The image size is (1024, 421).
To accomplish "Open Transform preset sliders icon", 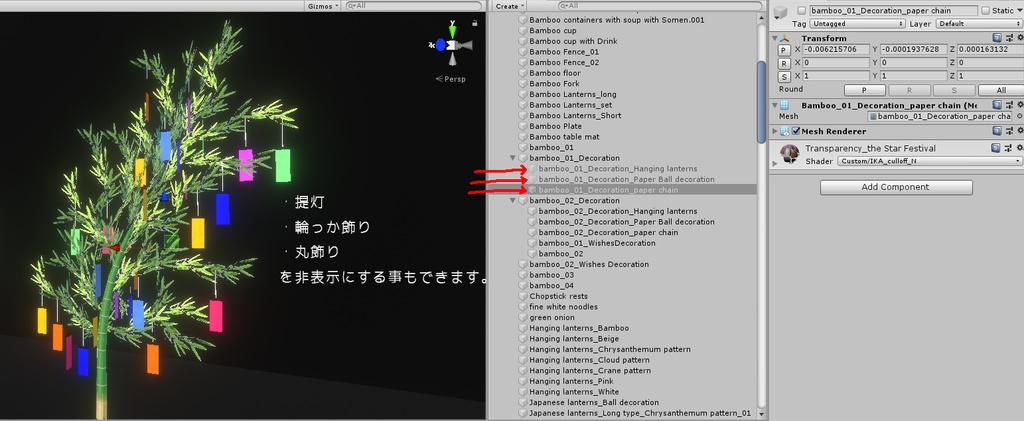I will click(1008, 39).
